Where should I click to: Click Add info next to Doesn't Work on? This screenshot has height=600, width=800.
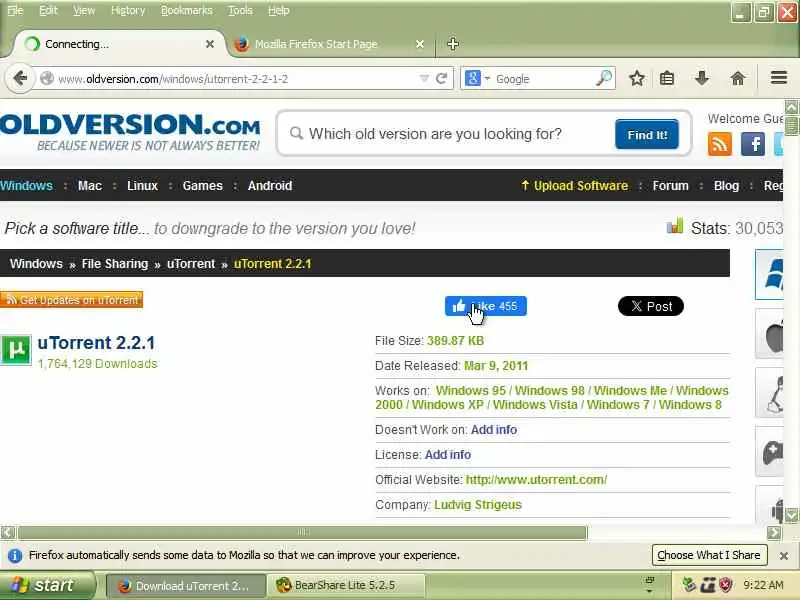(494, 430)
